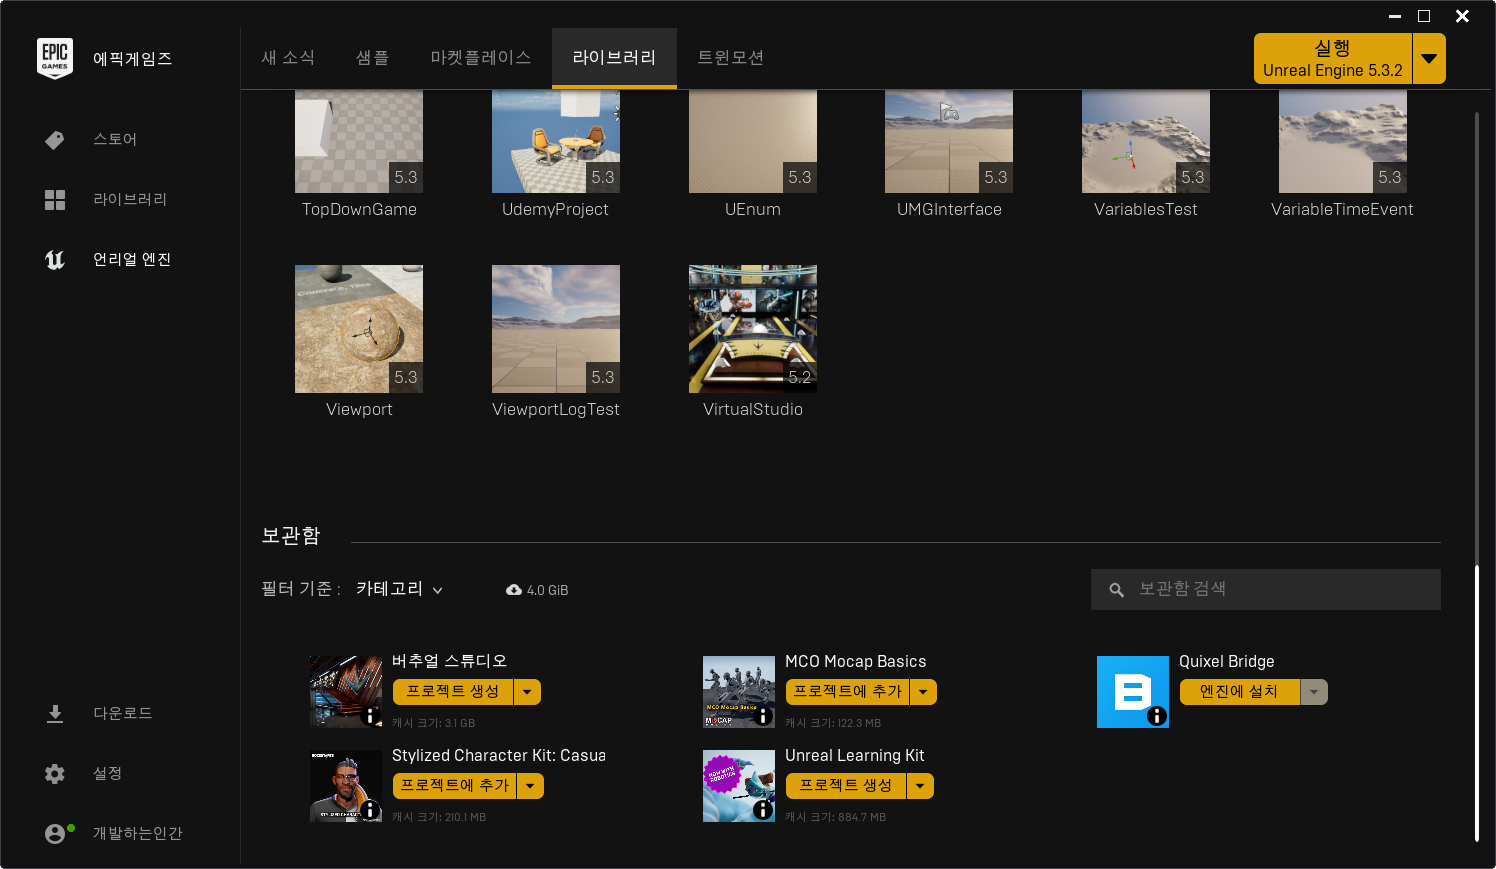Open the UdemyProject project thumbnail
Screen dimensions: 1496x869
coord(556,141)
